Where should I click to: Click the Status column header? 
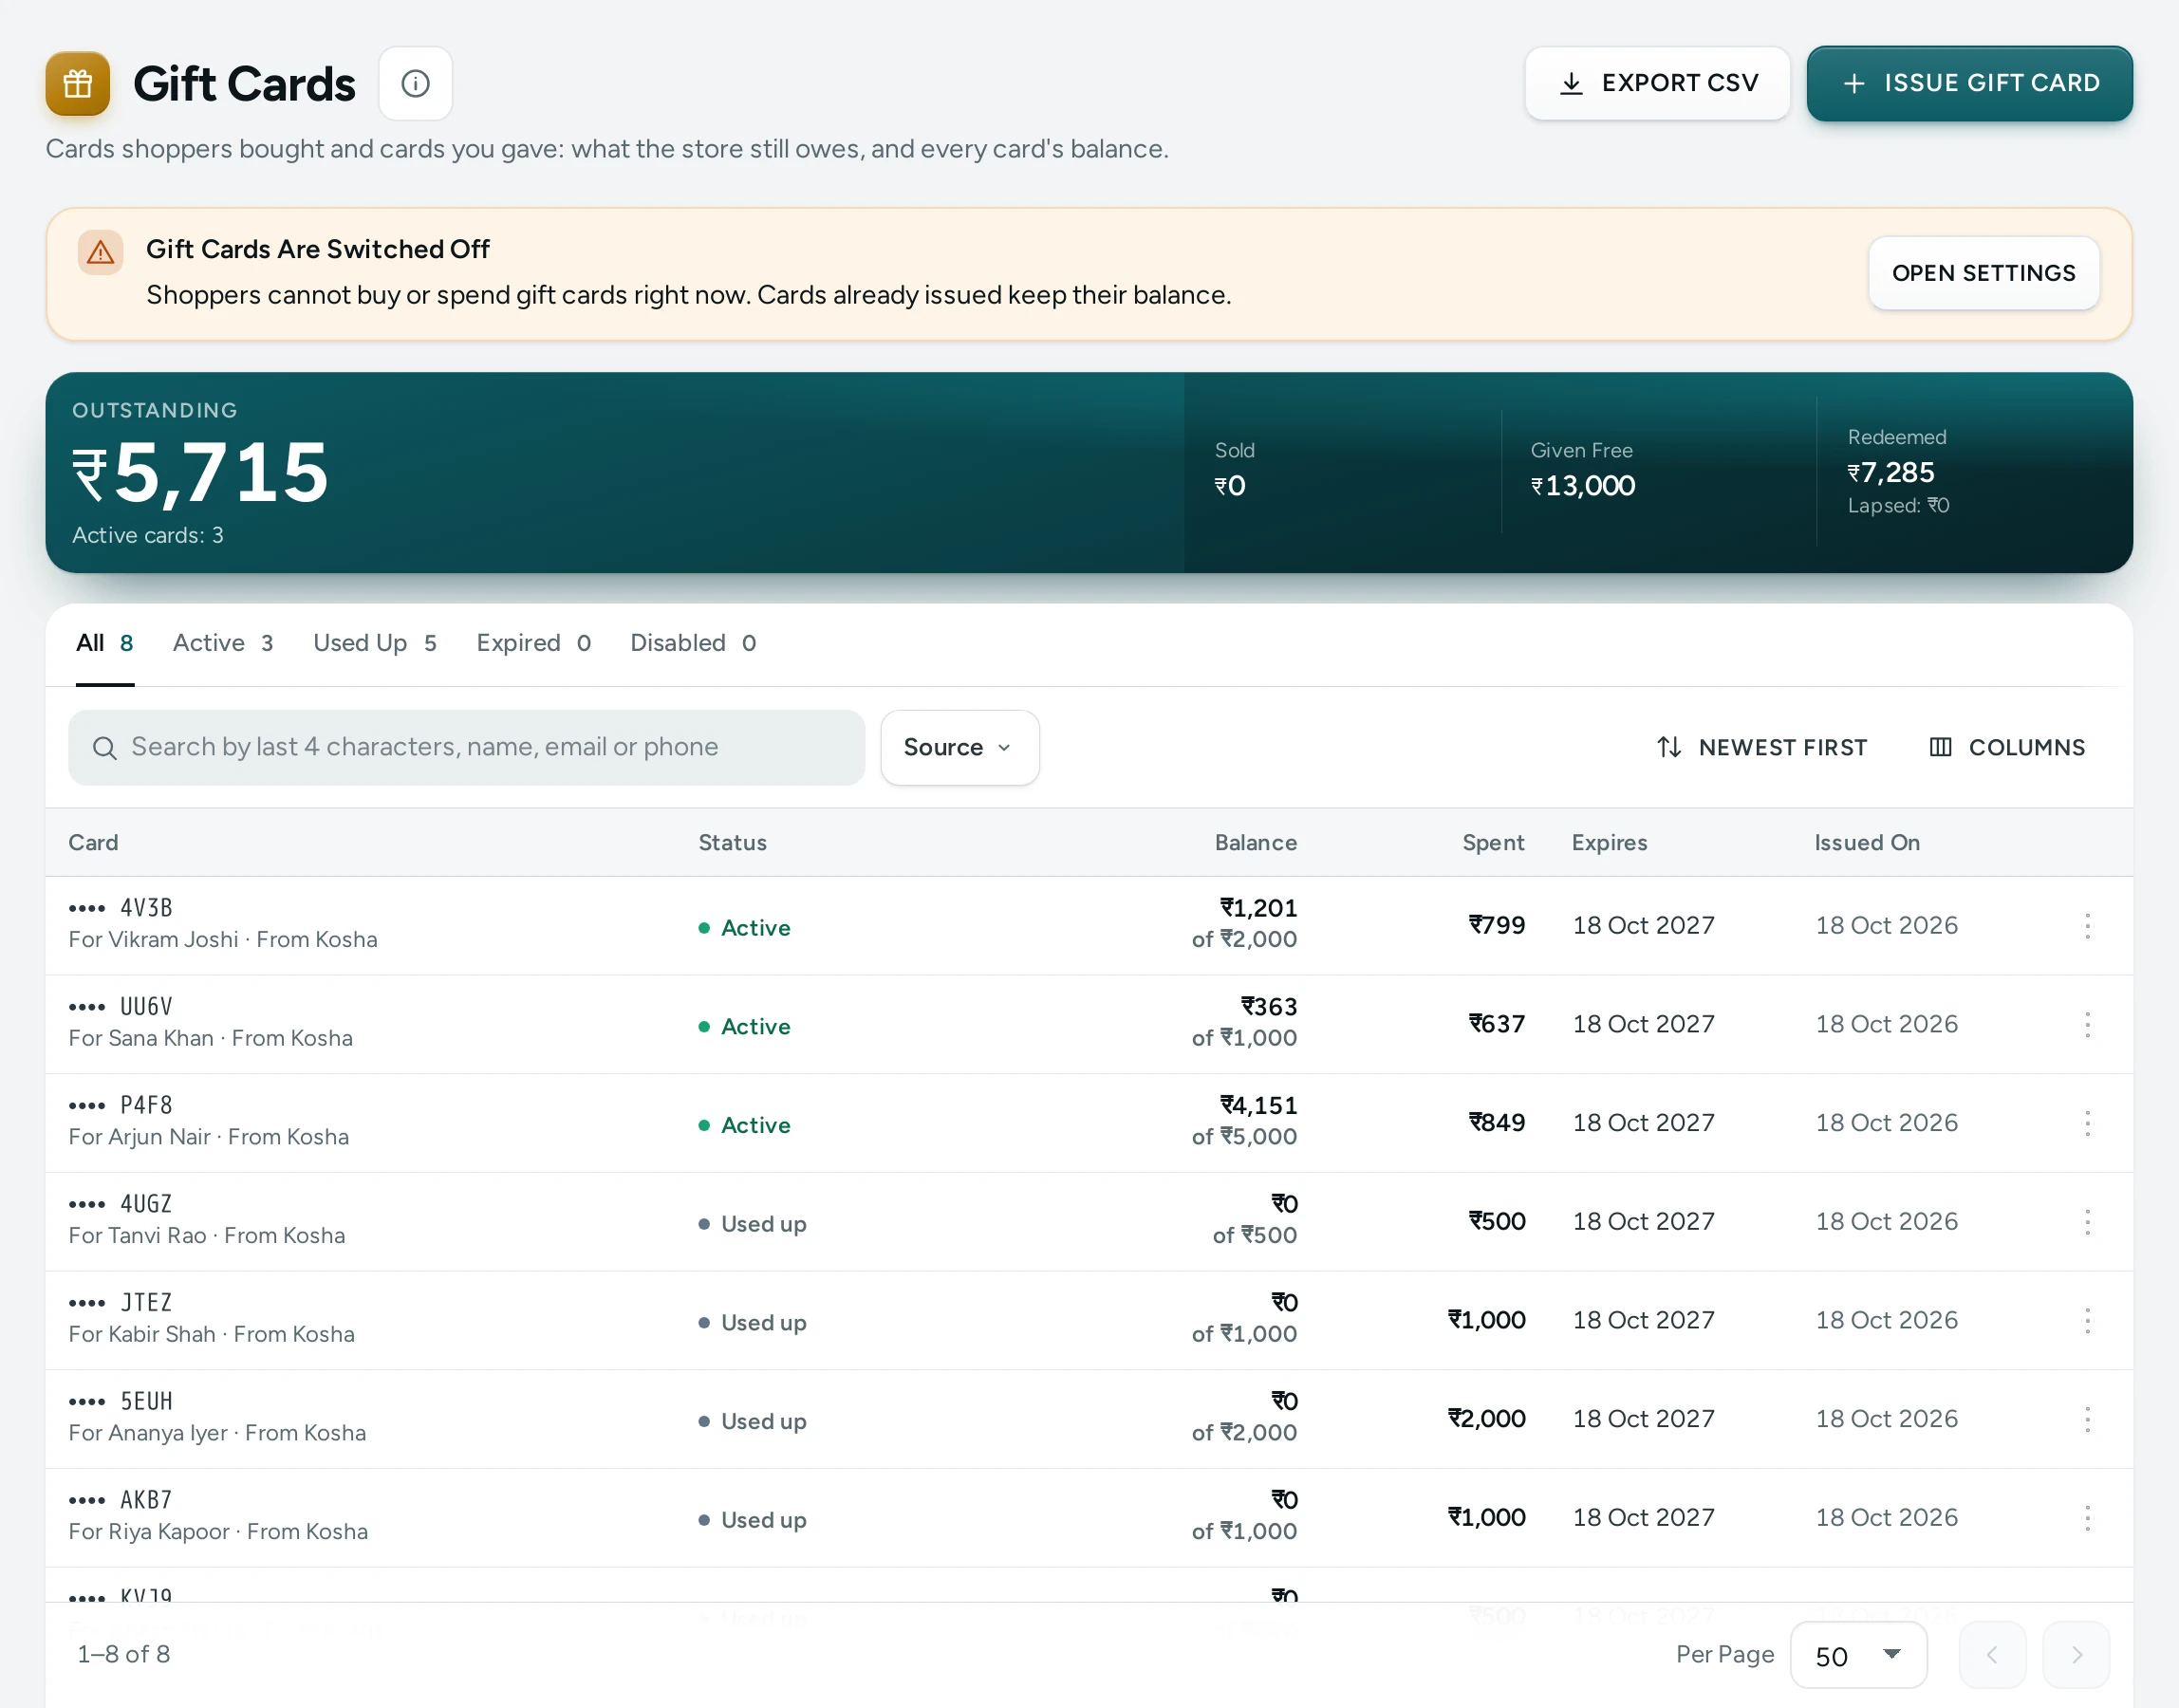(x=732, y=843)
